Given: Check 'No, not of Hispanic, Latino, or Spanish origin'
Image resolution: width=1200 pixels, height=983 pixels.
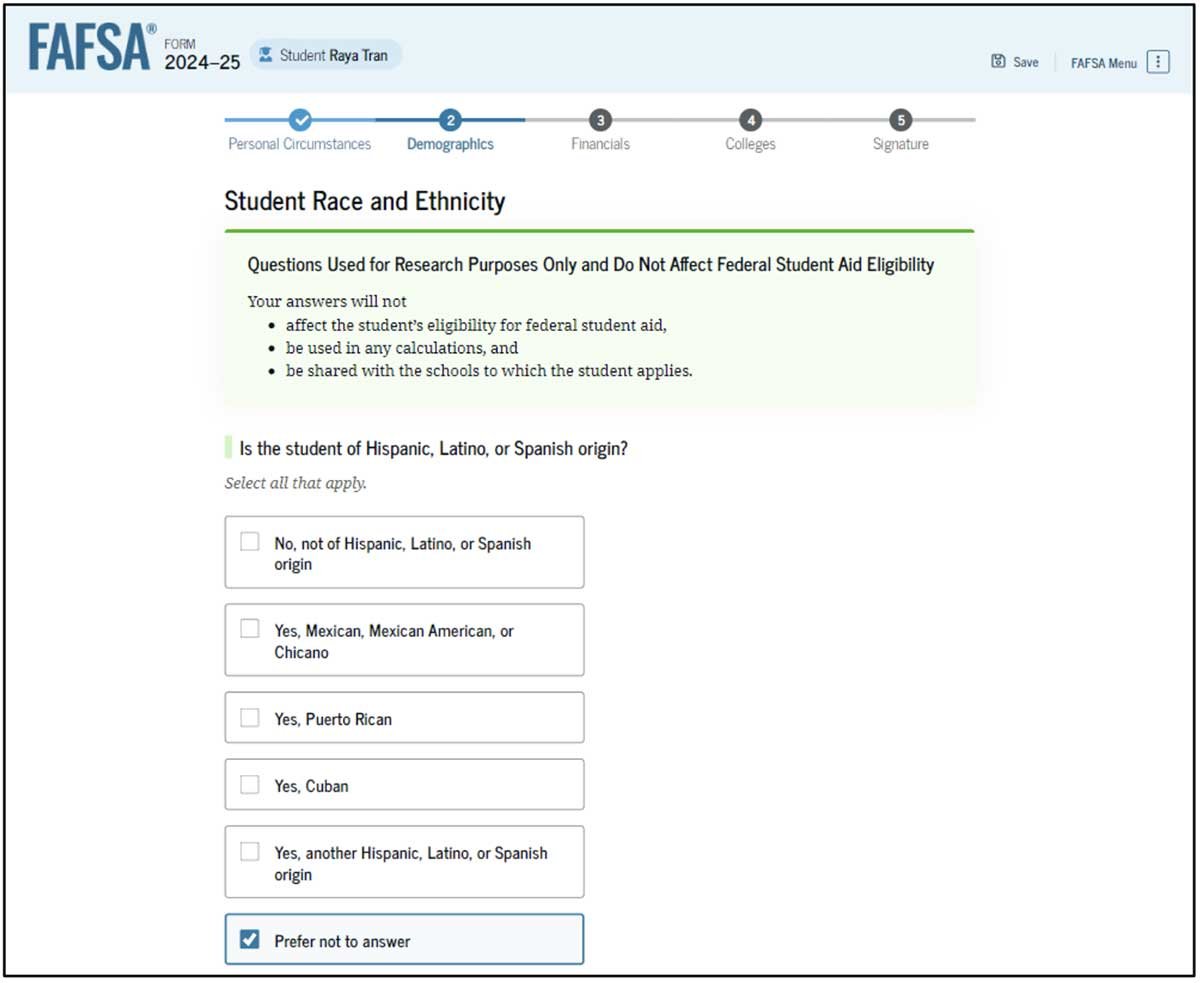Looking at the screenshot, I should 250,542.
